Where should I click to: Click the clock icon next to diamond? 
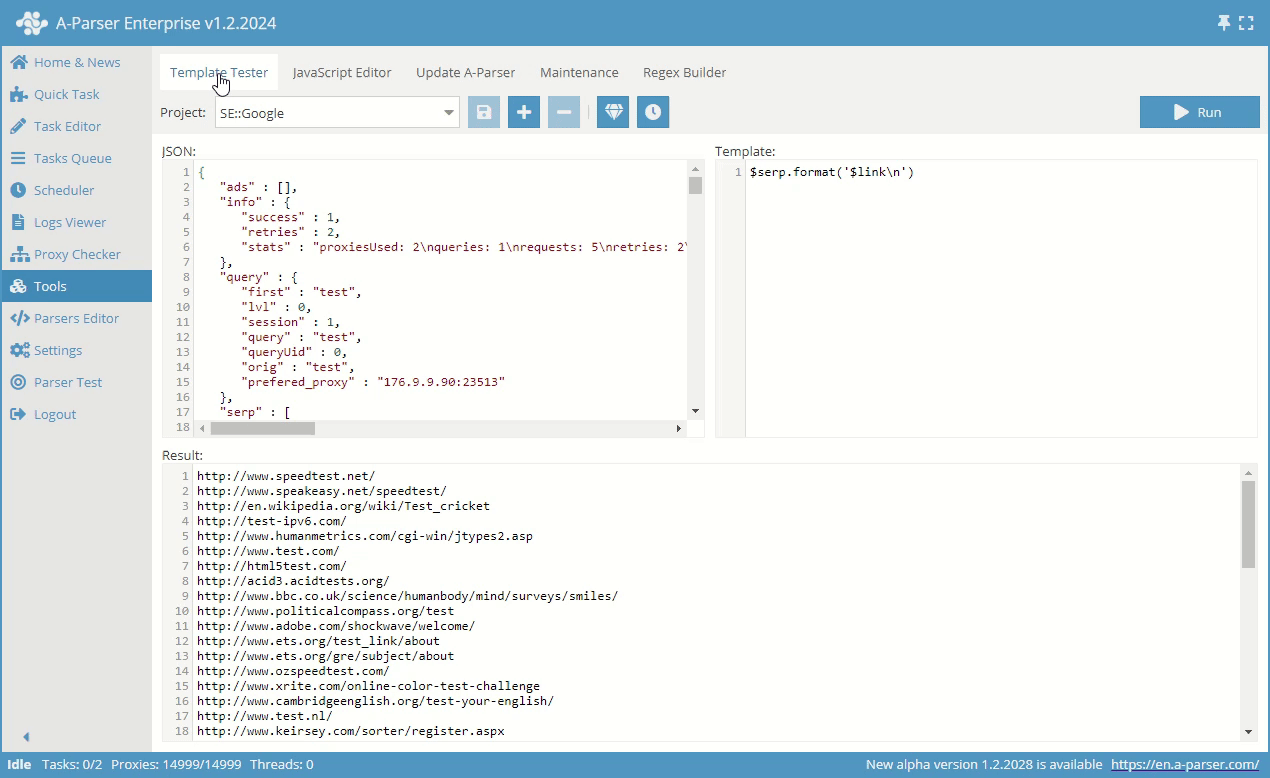coord(653,113)
